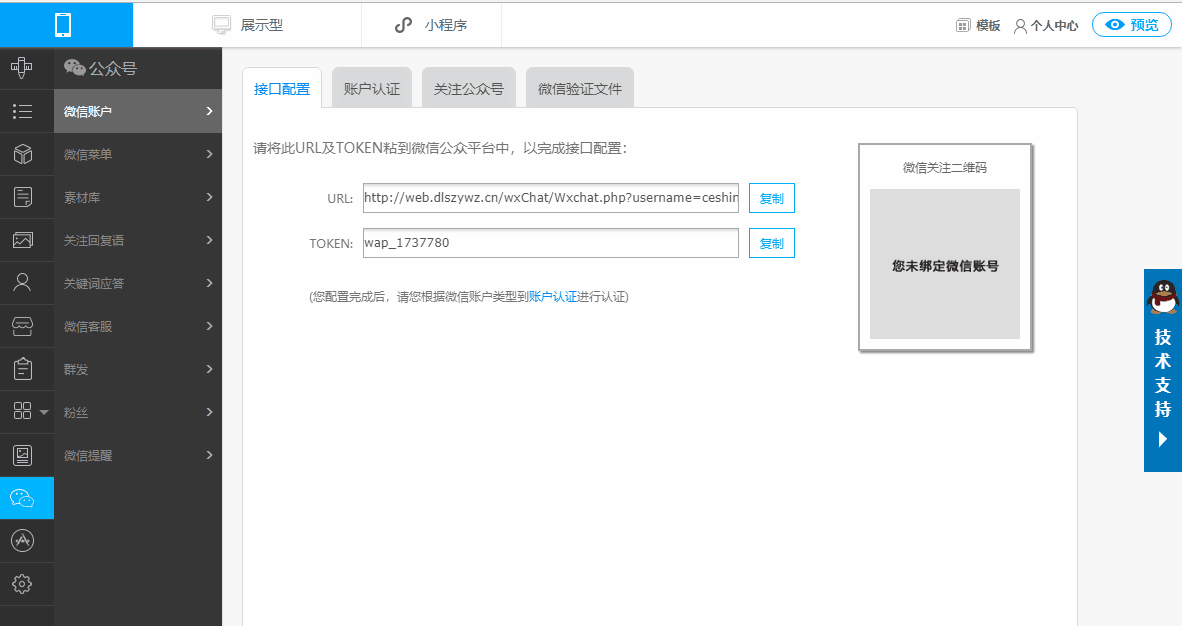Viewport: 1182px width, 626px height.
Task: Switch to the 账户认证 tab
Action: (x=371, y=89)
